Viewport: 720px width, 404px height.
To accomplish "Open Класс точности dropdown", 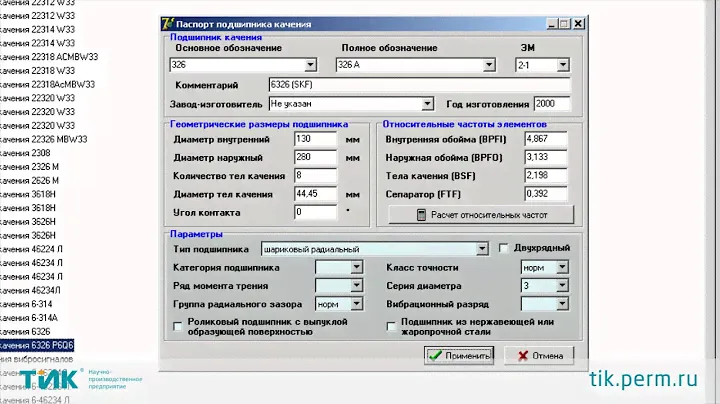I will (x=562, y=267).
